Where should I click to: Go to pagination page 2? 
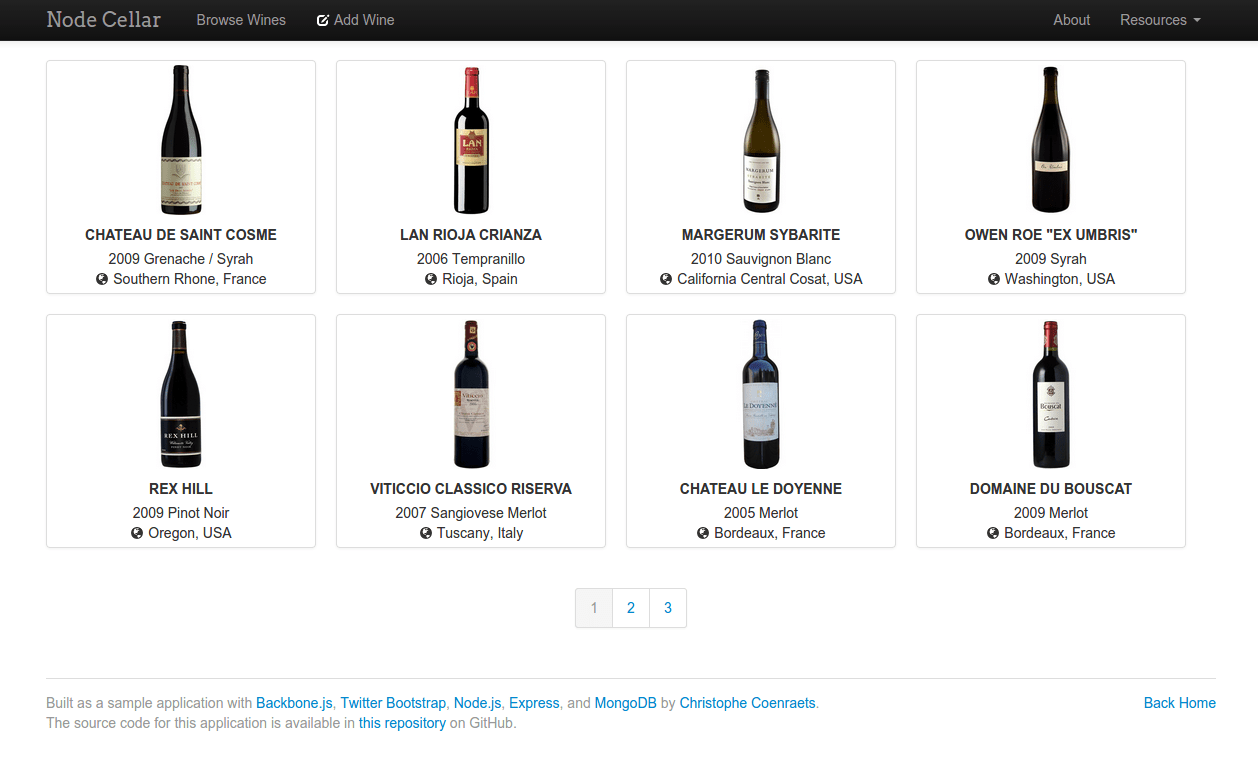coord(631,608)
